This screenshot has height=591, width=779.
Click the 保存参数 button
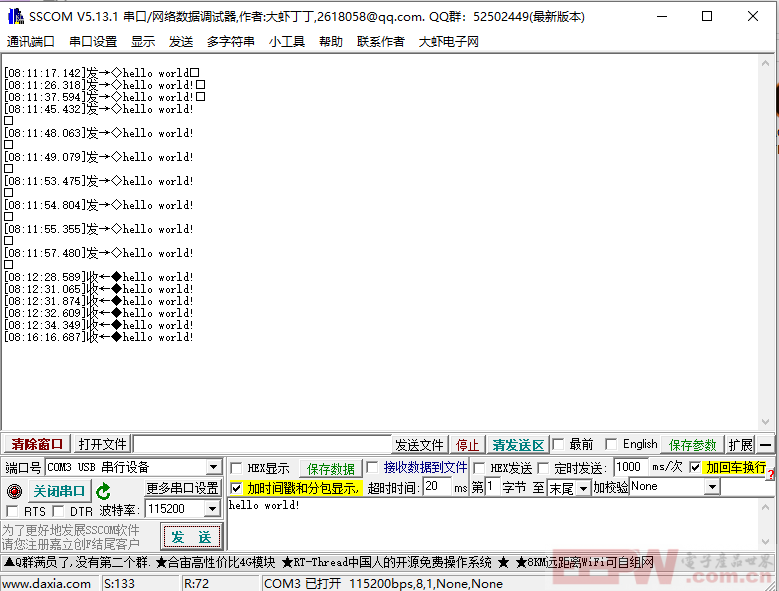click(x=693, y=445)
